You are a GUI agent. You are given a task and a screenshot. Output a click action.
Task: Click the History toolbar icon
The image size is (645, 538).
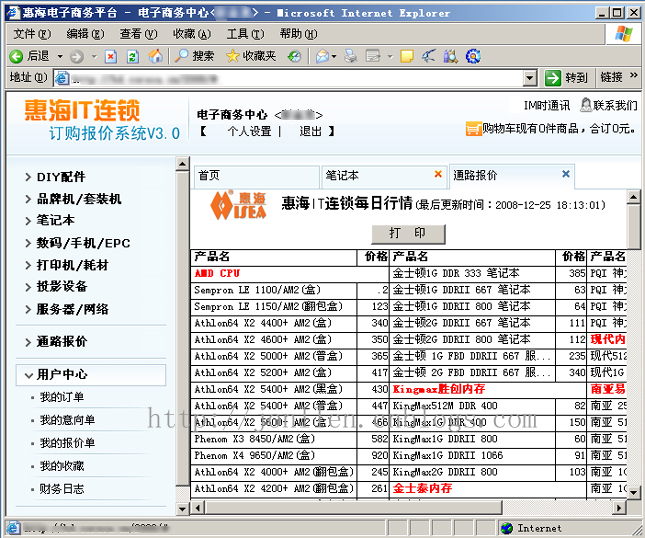294,56
